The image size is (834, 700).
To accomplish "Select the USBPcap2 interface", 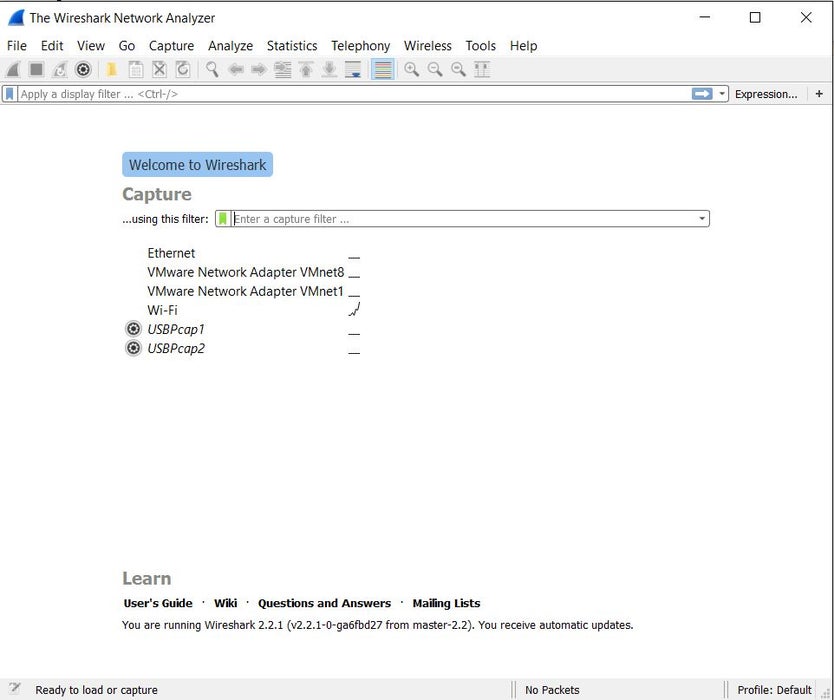I will tap(176, 348).
